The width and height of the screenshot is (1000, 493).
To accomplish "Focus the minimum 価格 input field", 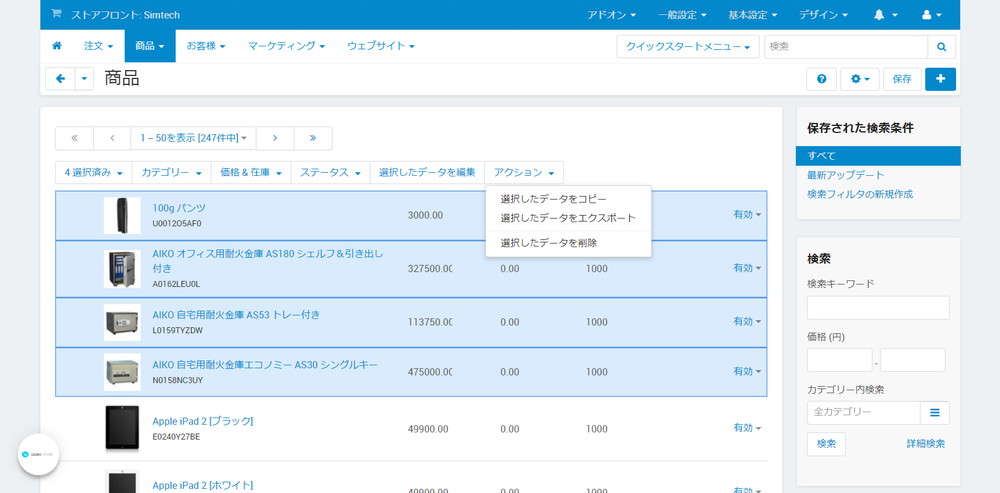I will tap(839, 360).
